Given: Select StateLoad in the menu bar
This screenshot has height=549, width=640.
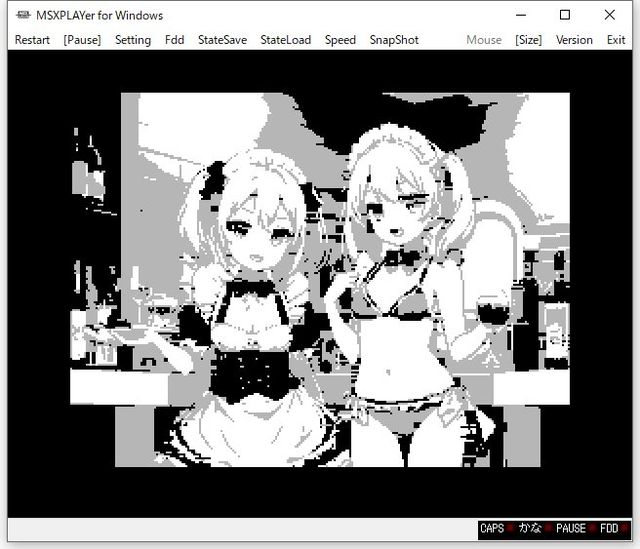Looking at the screenshot, I should tap(286, 40).
